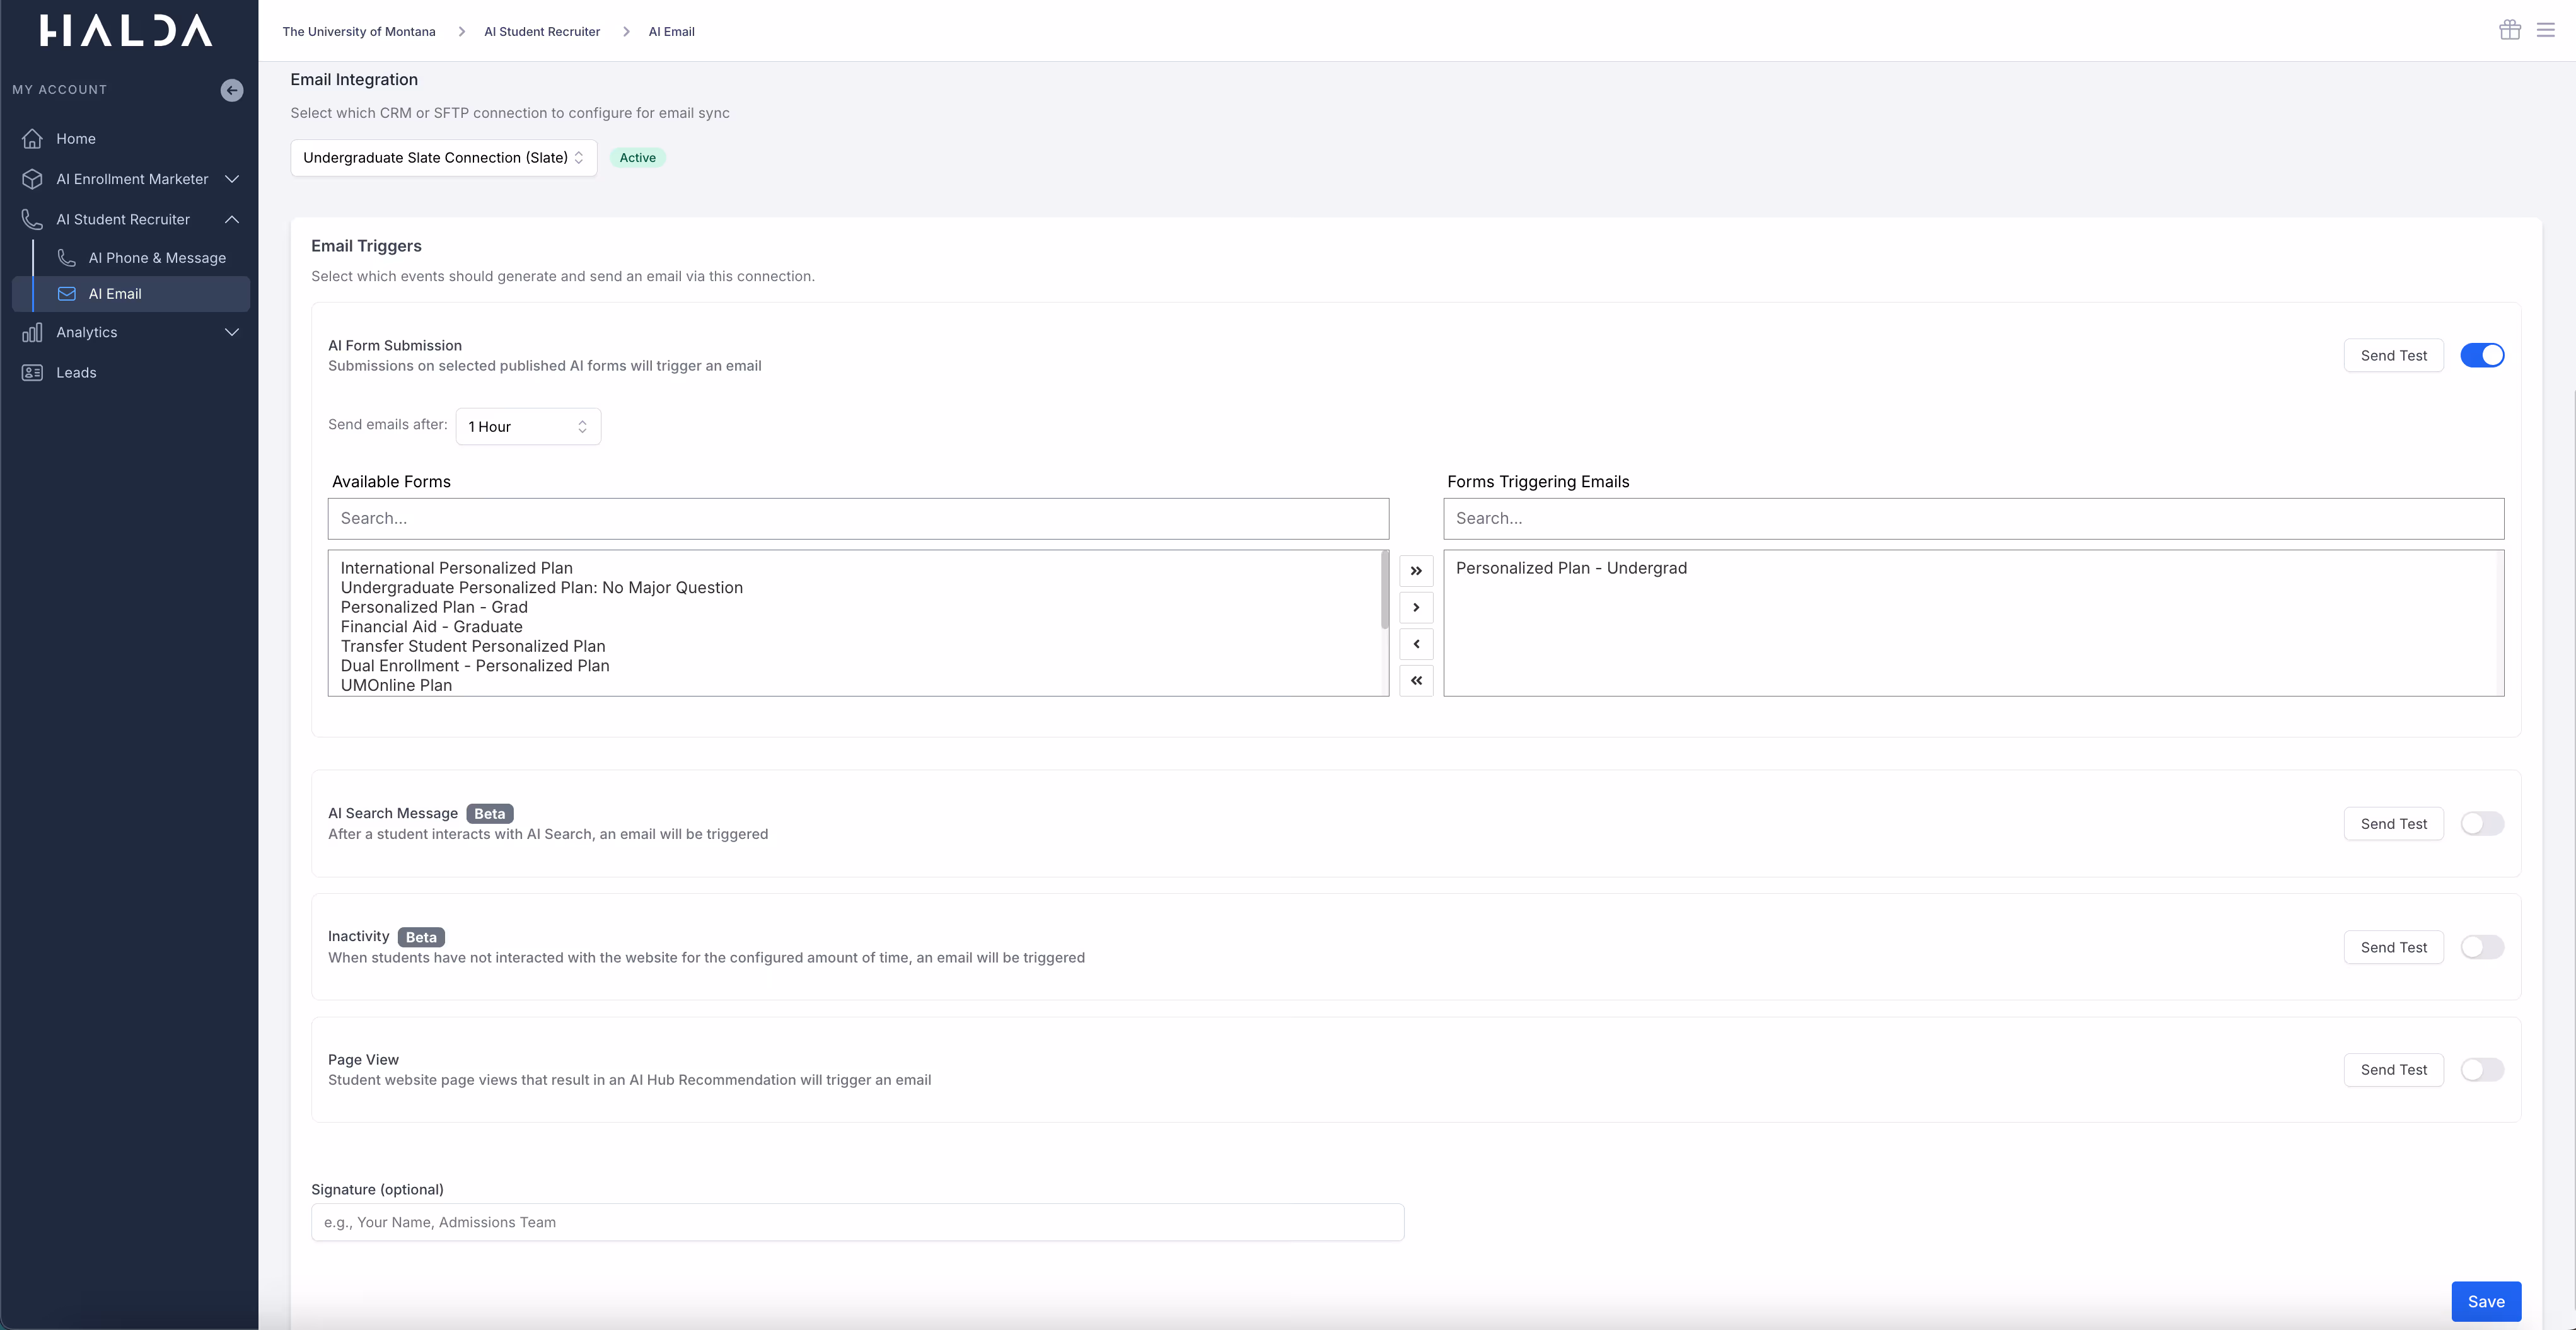Disable the AI Form Submission toggle
Viewport: 2576px width, 1330px height.
pyautogui.click(x=2482, y=355)
